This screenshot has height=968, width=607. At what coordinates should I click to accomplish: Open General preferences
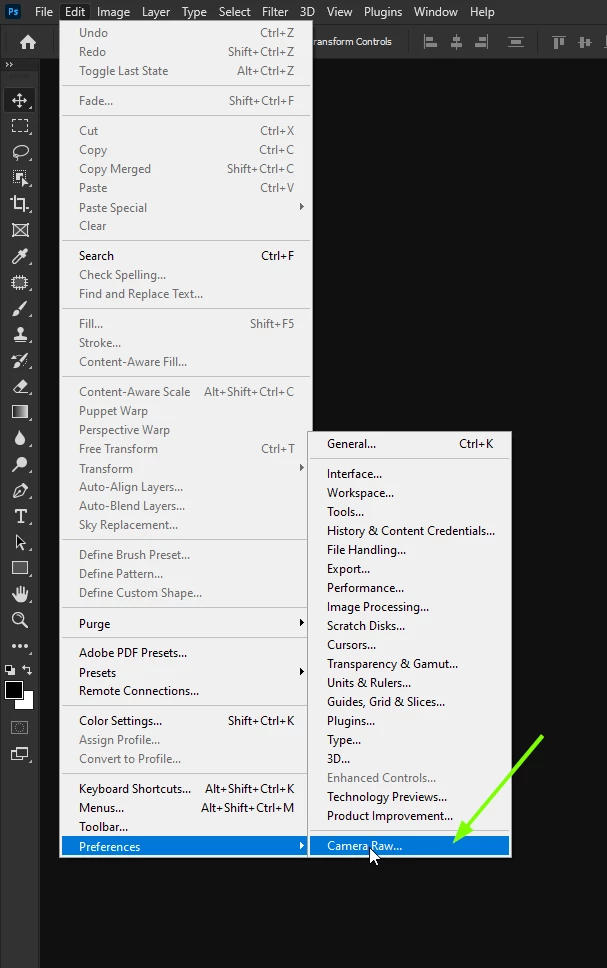[x=409, y=444]
